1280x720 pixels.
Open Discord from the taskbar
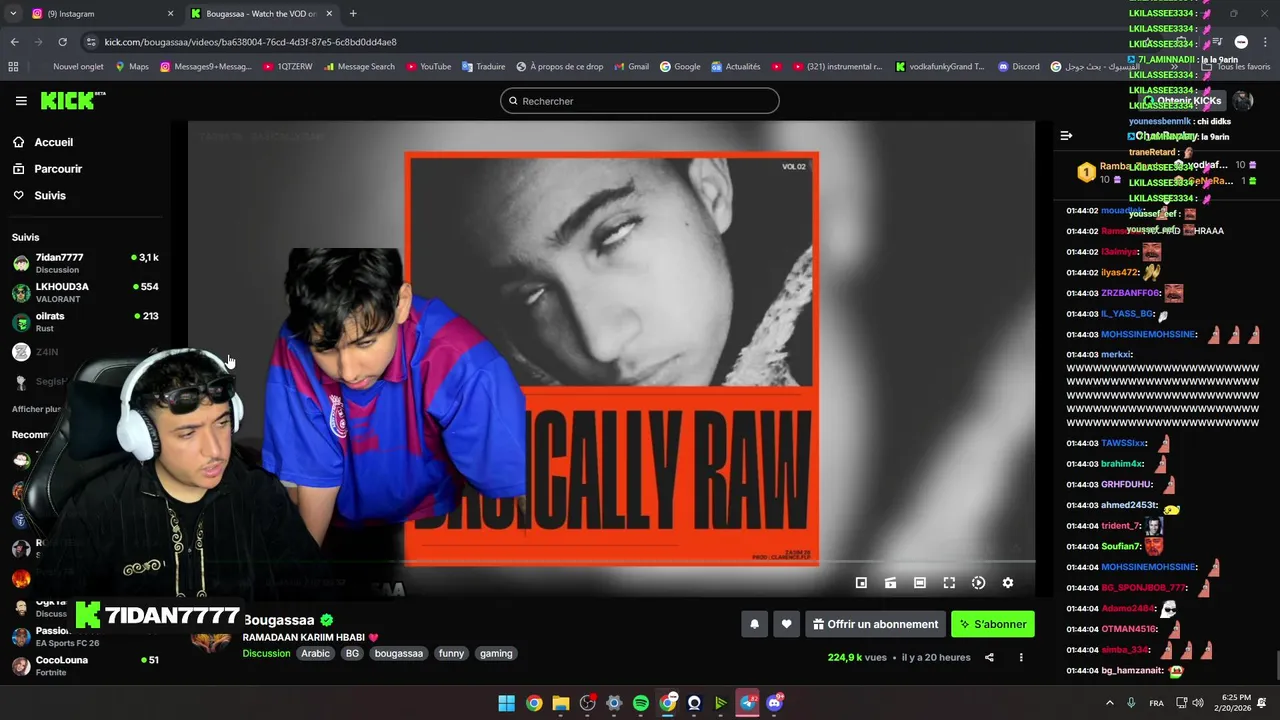(x=775, y=703)
